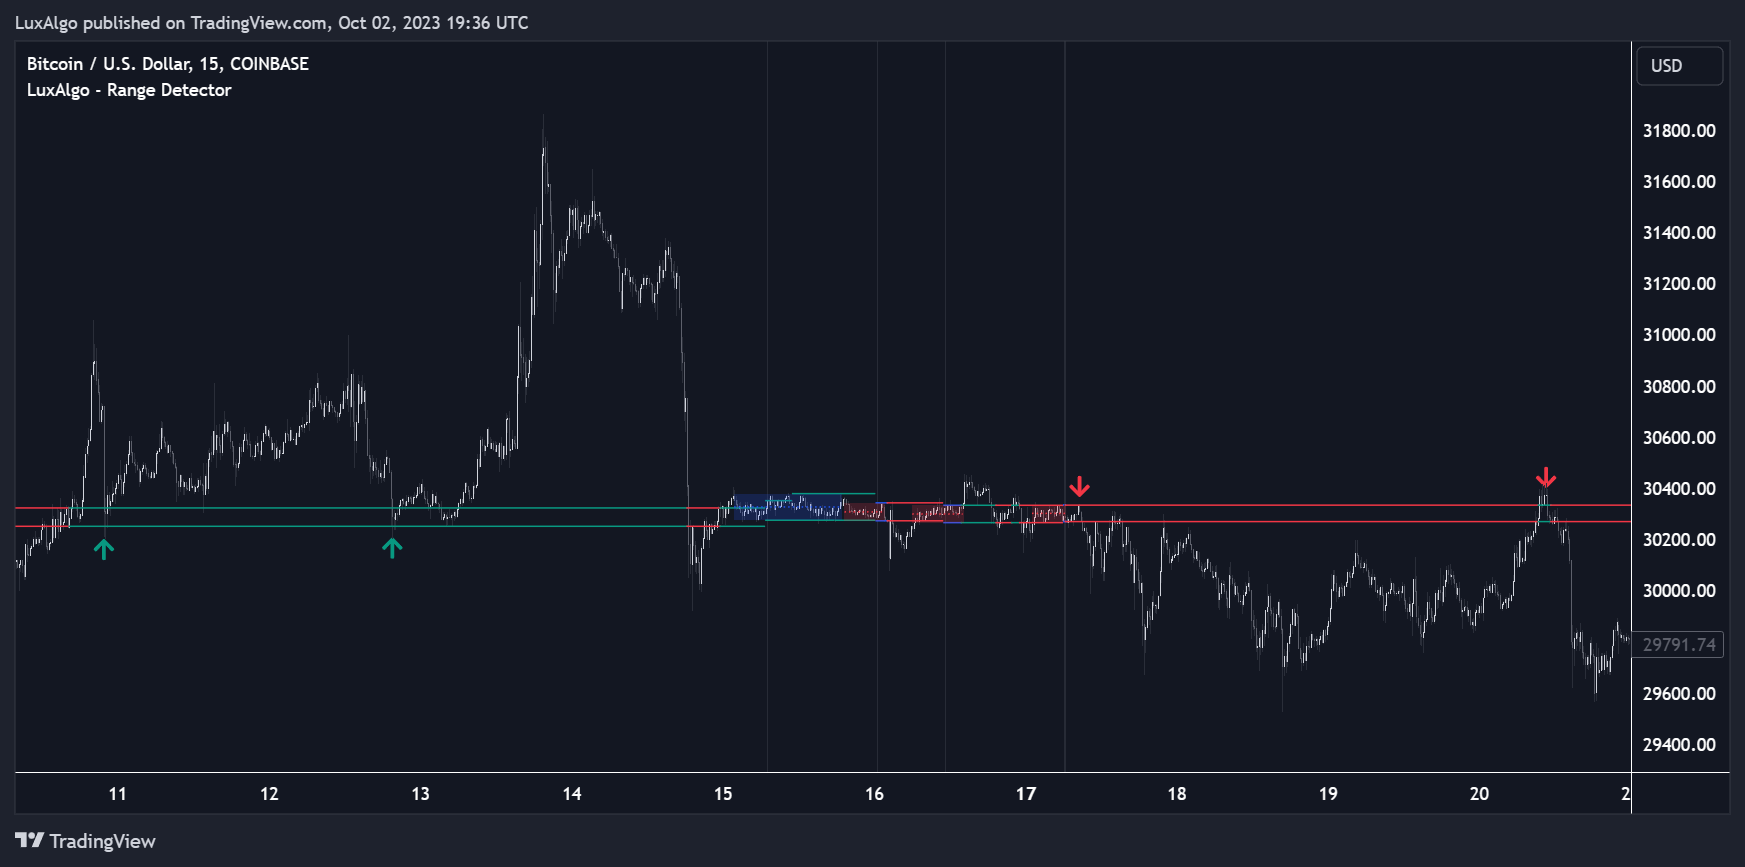Image resolution: width=1745 pixels, height=867 pixels.
Task: Click the red down arrow signal after date 20
Action: tap(1546, 477)
